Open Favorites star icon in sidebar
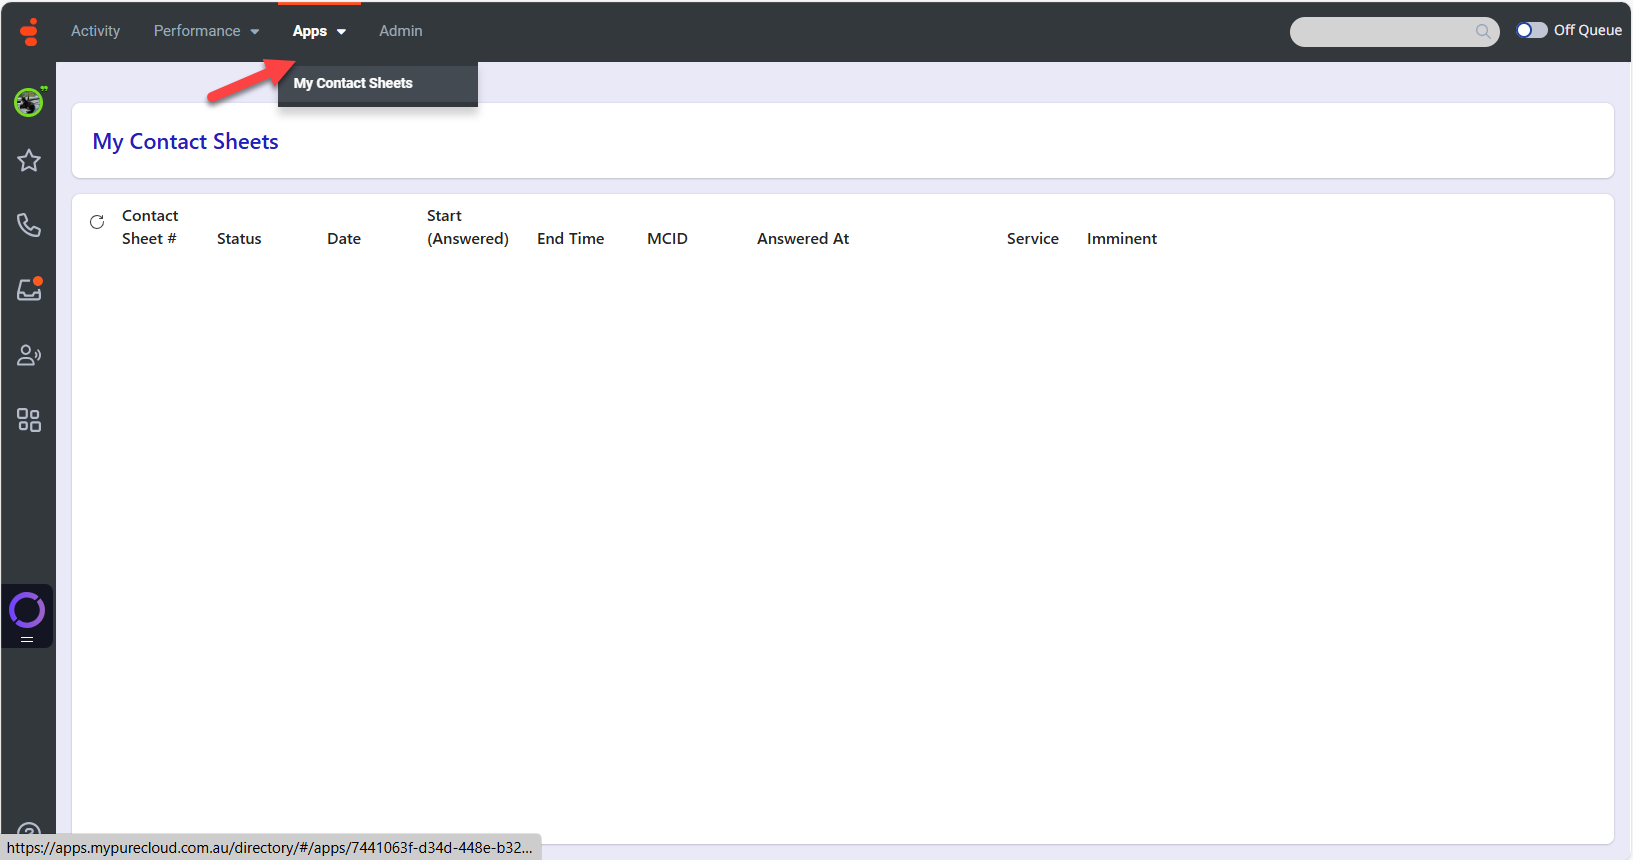 pyautogui.click(x=29, y=160)
